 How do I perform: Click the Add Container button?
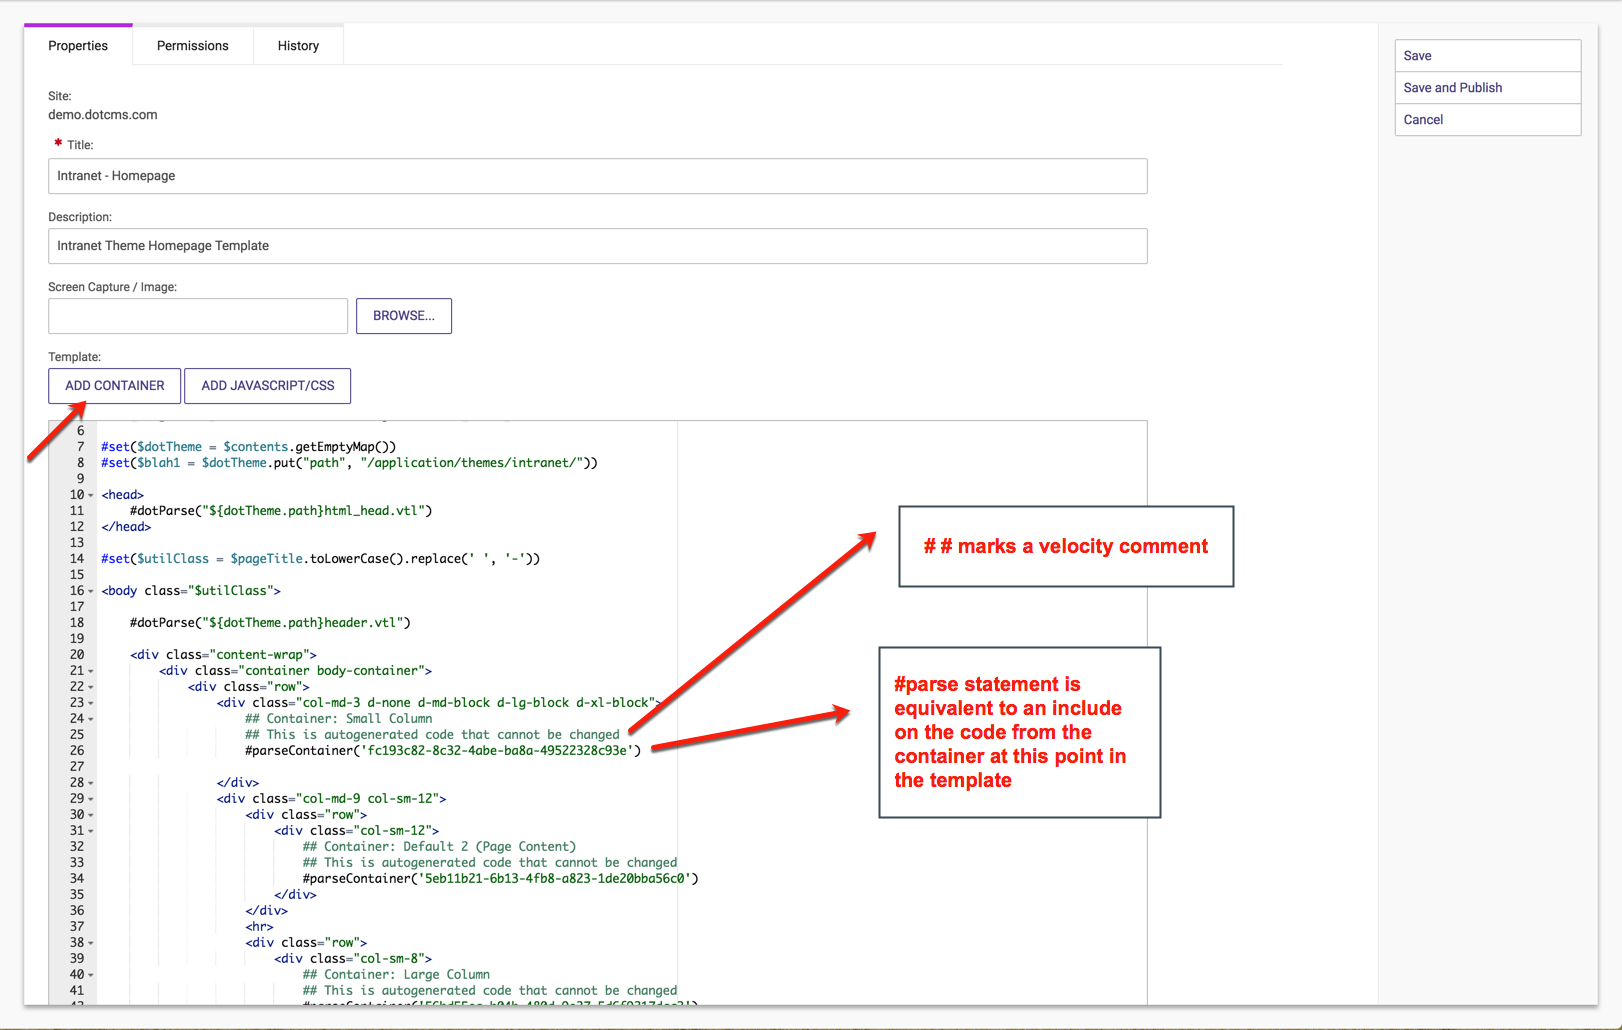(x=115, y=386)
